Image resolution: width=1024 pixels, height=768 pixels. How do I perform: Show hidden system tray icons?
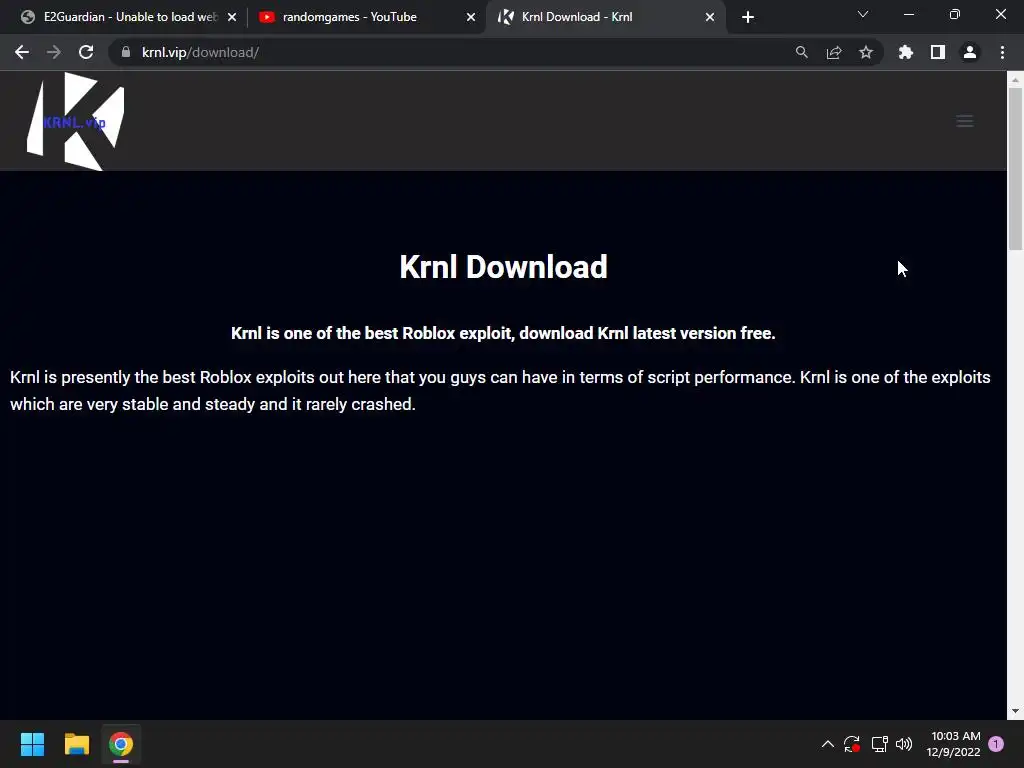(x=827, y=744)
